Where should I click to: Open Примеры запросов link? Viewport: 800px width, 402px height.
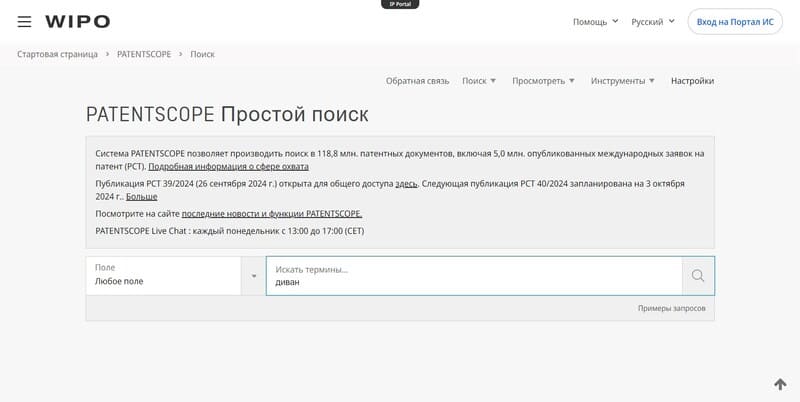[x=671, y=308]
